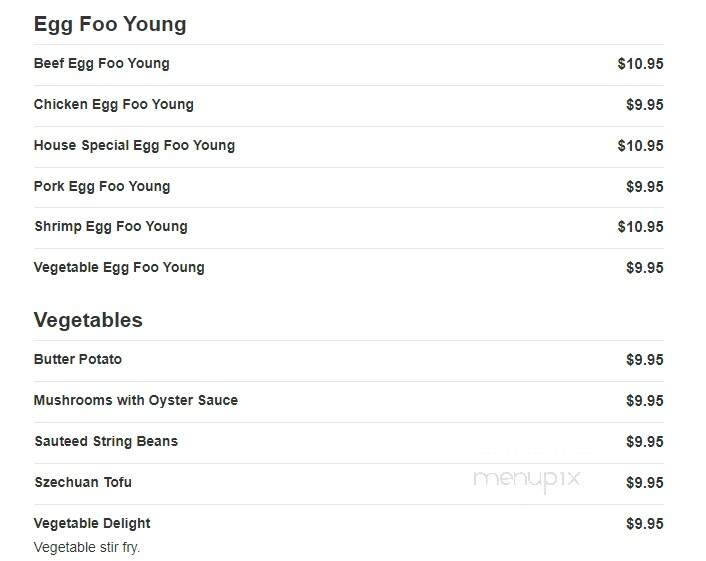Click the Vegetable stir fry description
Image resolution: width=706 pixels, height=561 pixels.
tap(87, 547)
